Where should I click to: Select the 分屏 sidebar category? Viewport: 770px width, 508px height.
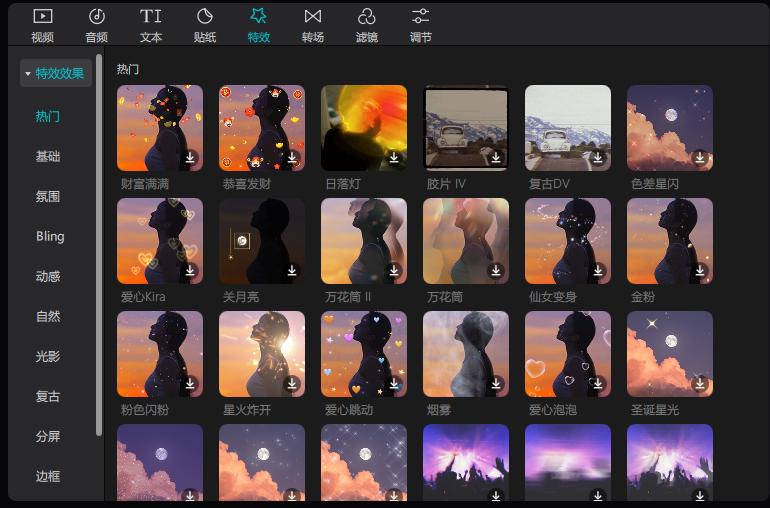point(48,436)
